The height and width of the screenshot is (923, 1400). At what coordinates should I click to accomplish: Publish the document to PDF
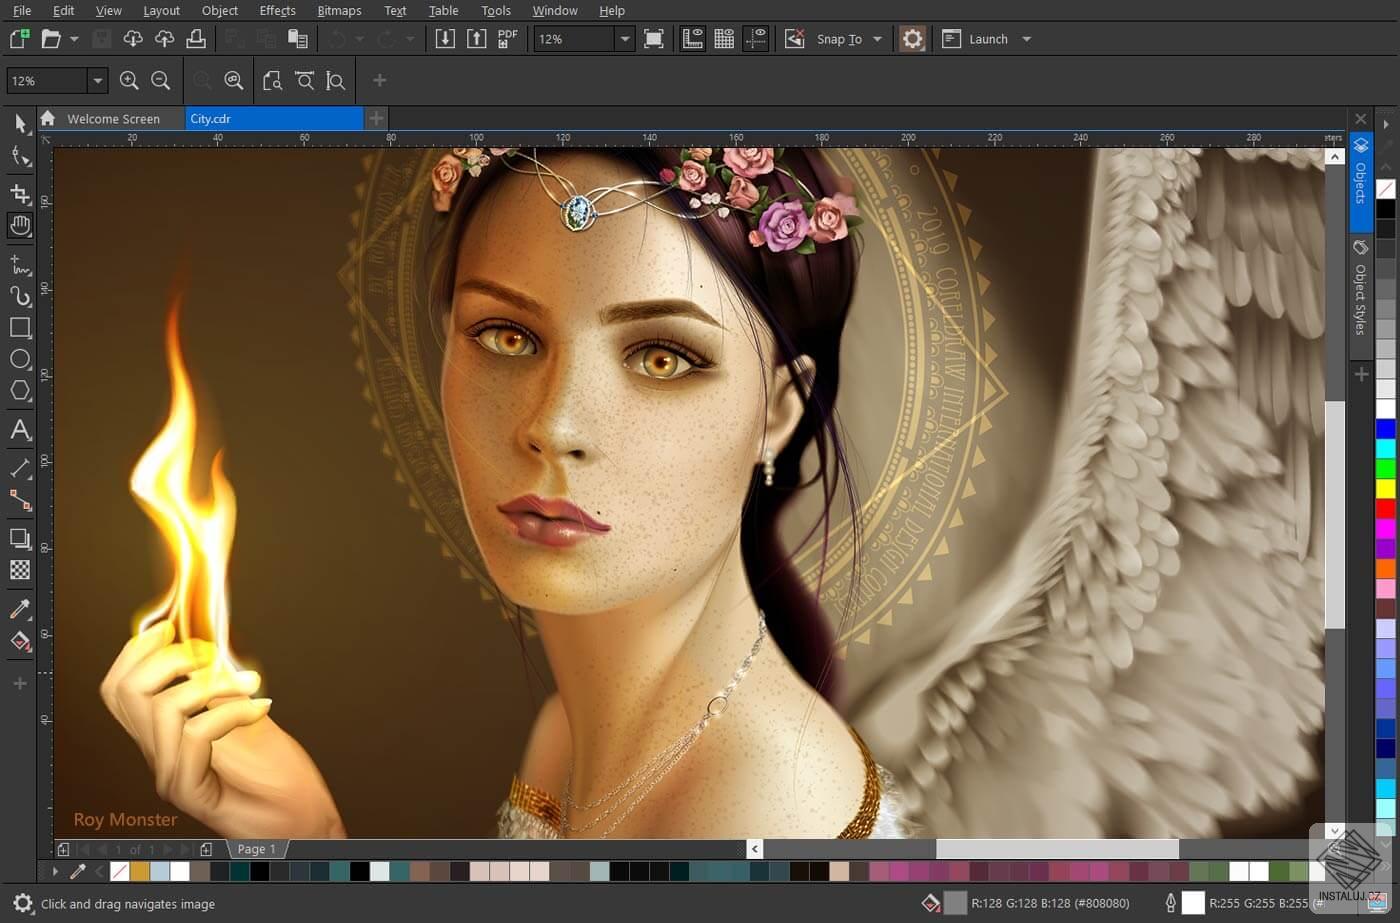tap(507, 38)
